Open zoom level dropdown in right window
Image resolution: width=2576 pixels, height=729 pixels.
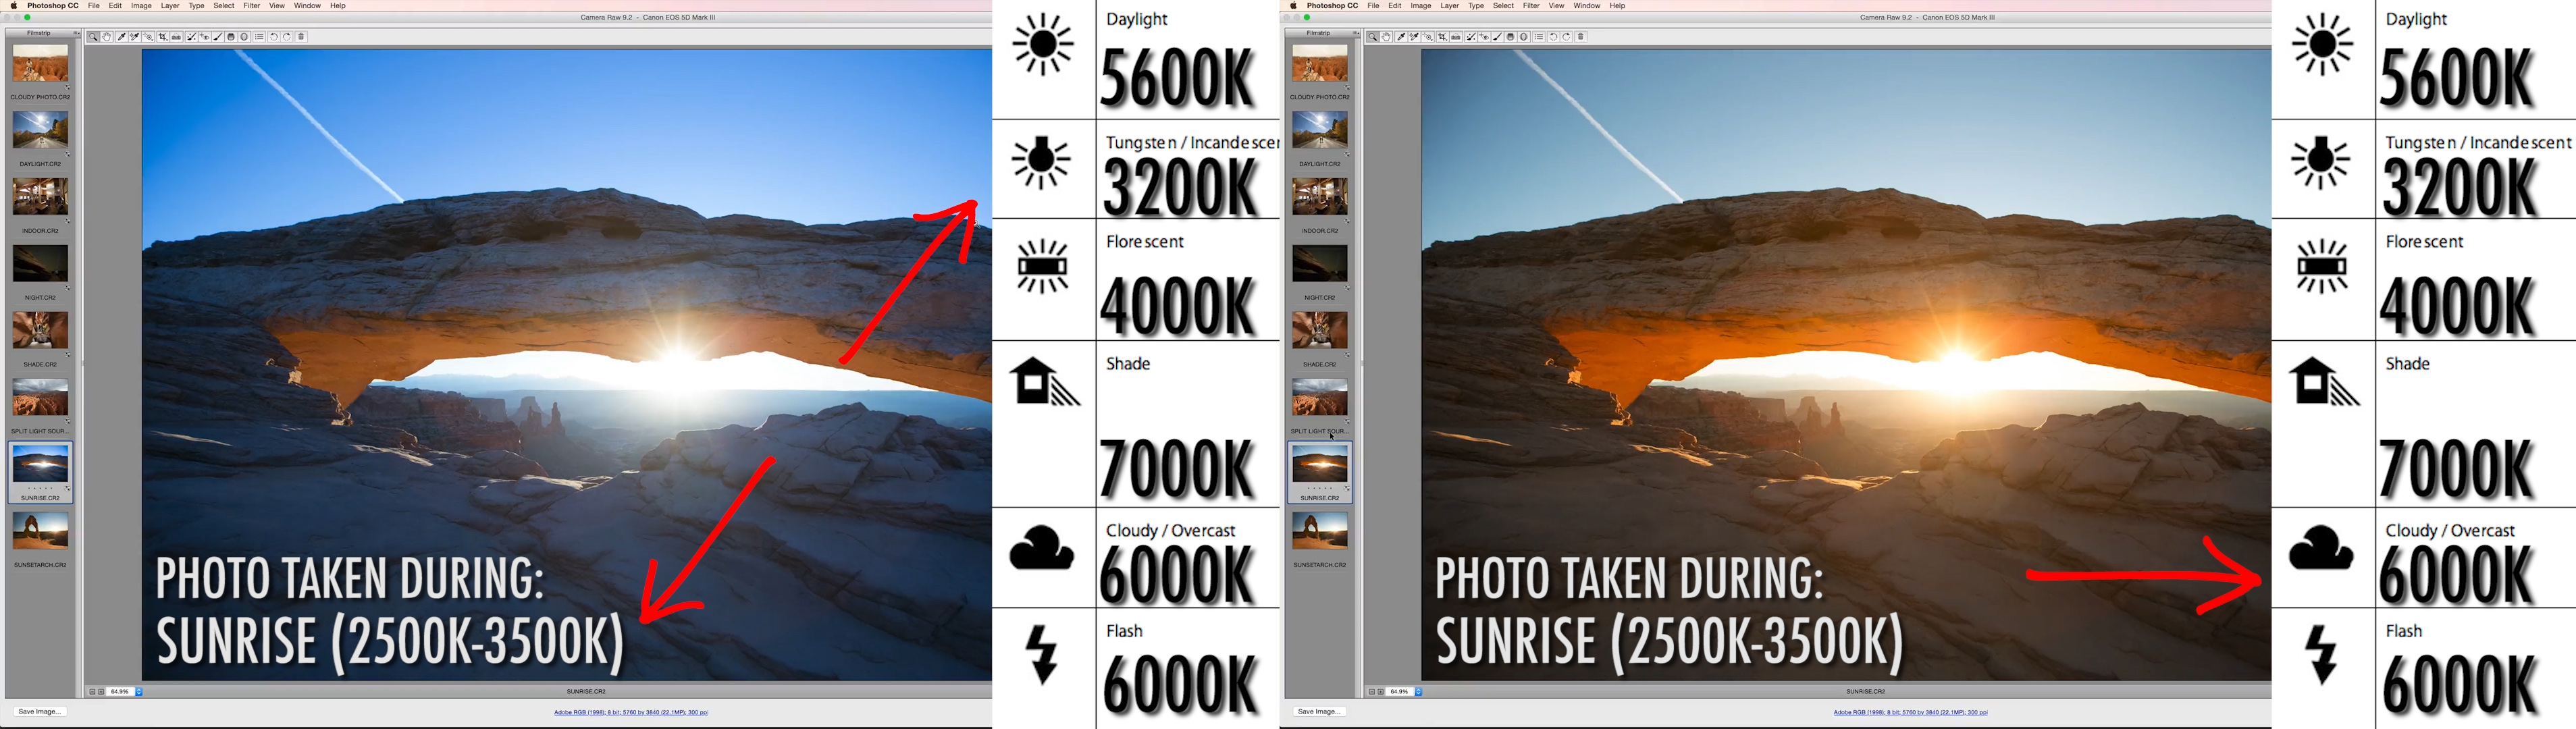pyautogui.click(x=1418, y=691)
